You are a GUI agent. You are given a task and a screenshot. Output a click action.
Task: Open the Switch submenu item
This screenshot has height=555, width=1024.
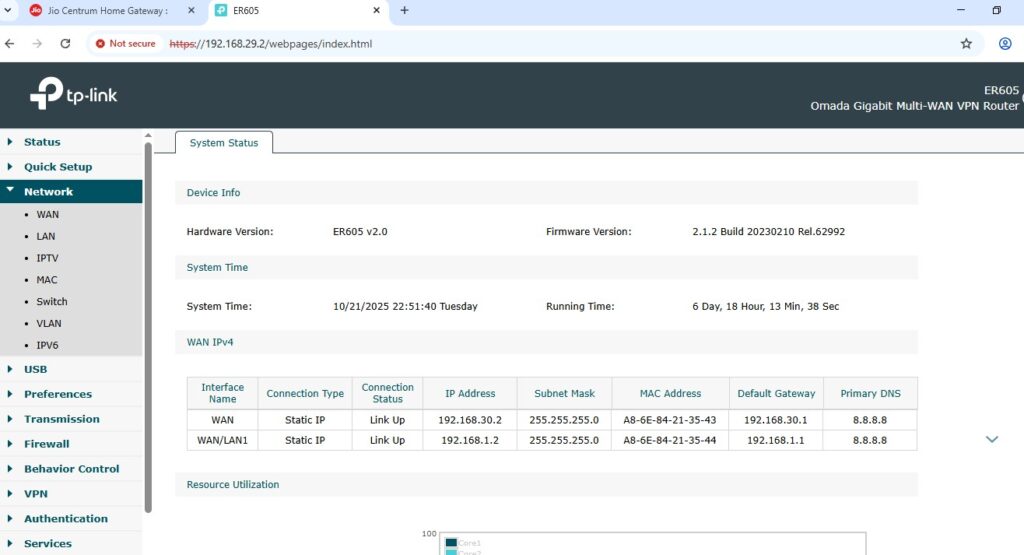click(x=52, y=301)
